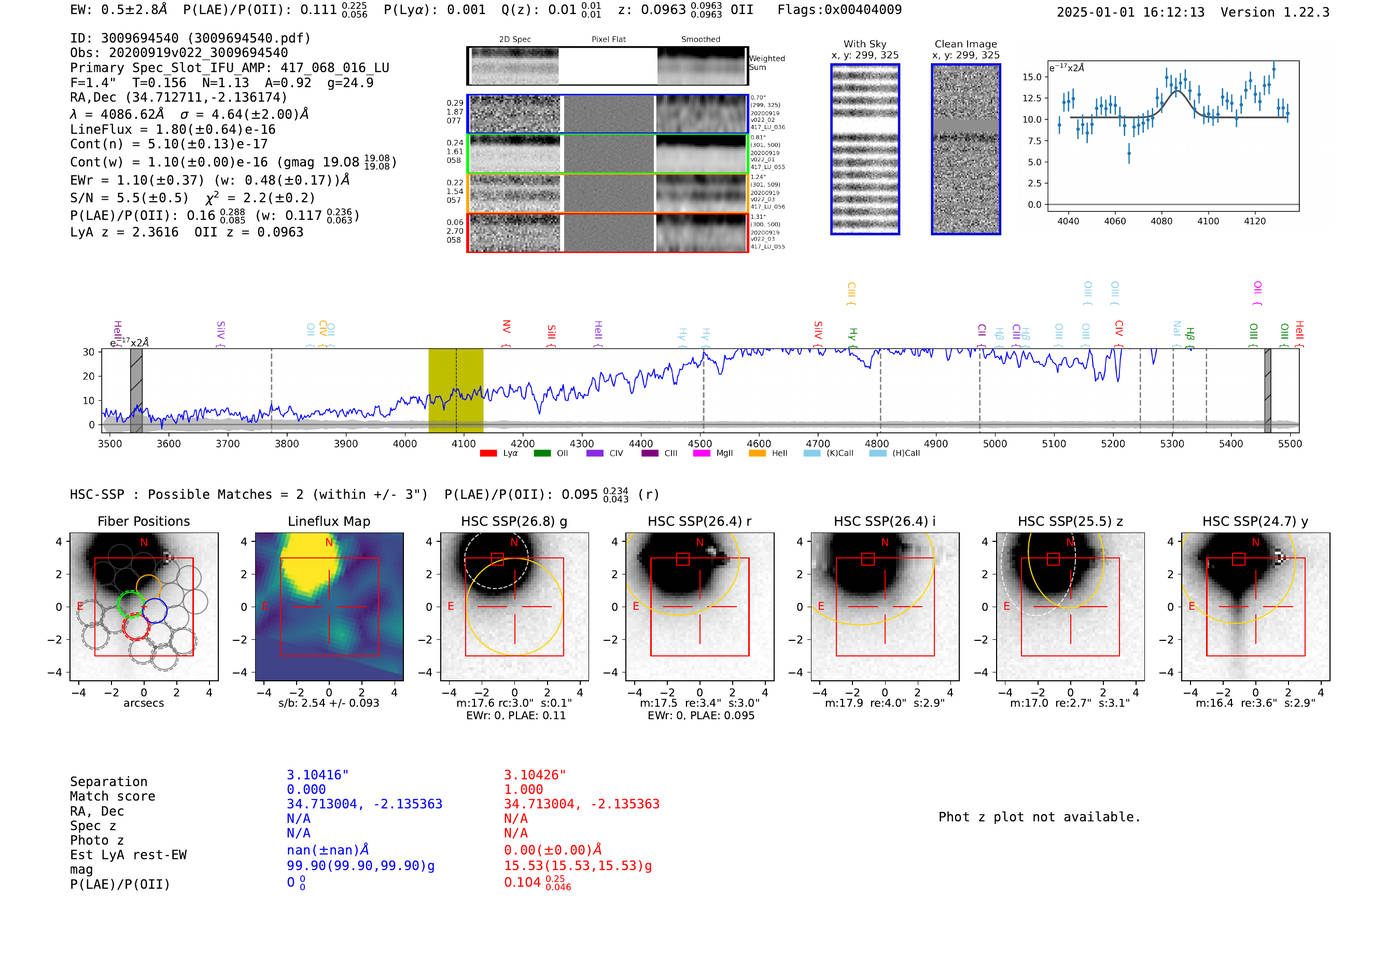Click the z: 0.0963 OII header value
This screenshot has width=1400, height=953.
[x=685, y=9]
